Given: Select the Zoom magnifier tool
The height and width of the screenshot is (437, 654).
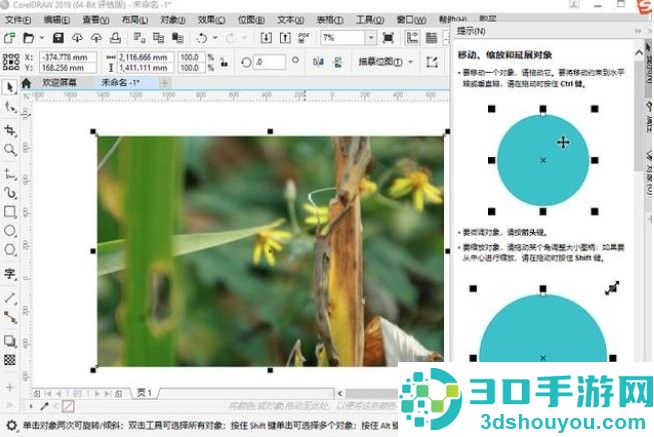Looking at the screenshot, I should coord(10,150).
